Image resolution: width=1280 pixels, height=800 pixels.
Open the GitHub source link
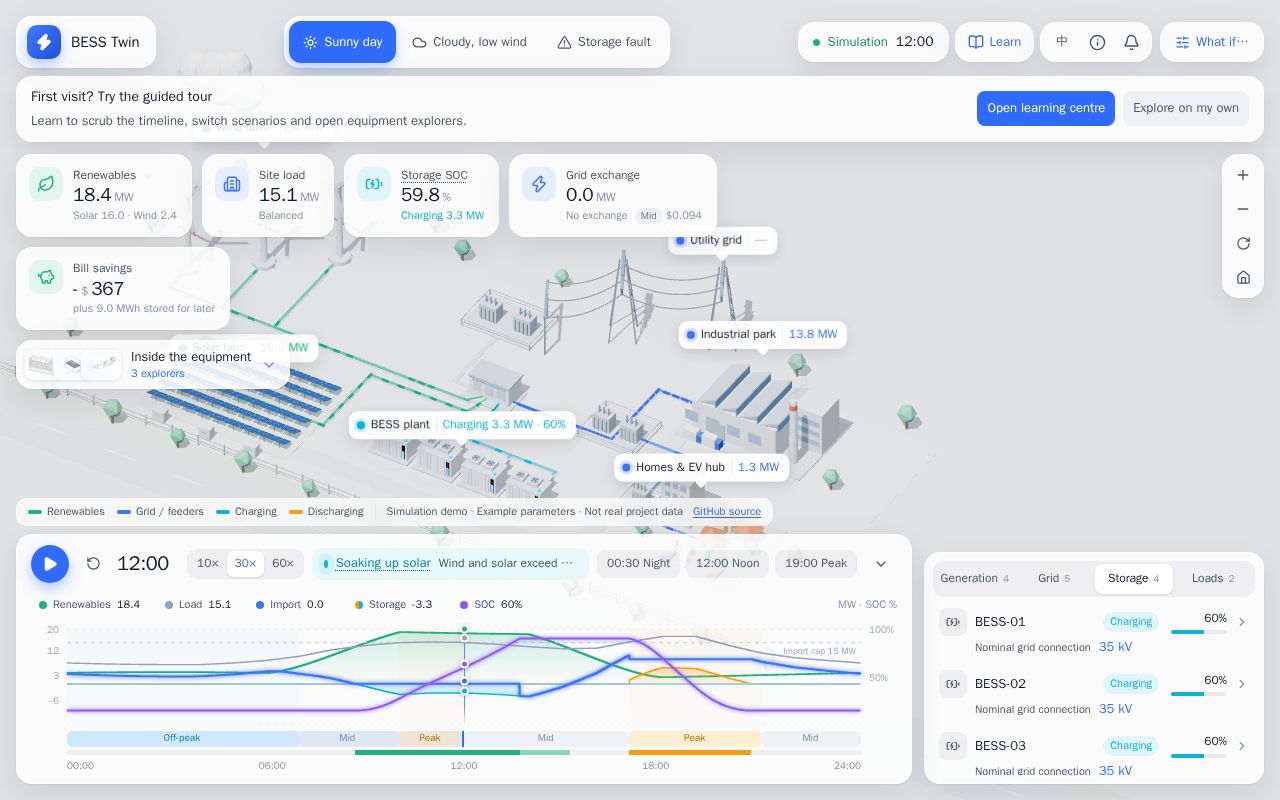click(727, 512)
